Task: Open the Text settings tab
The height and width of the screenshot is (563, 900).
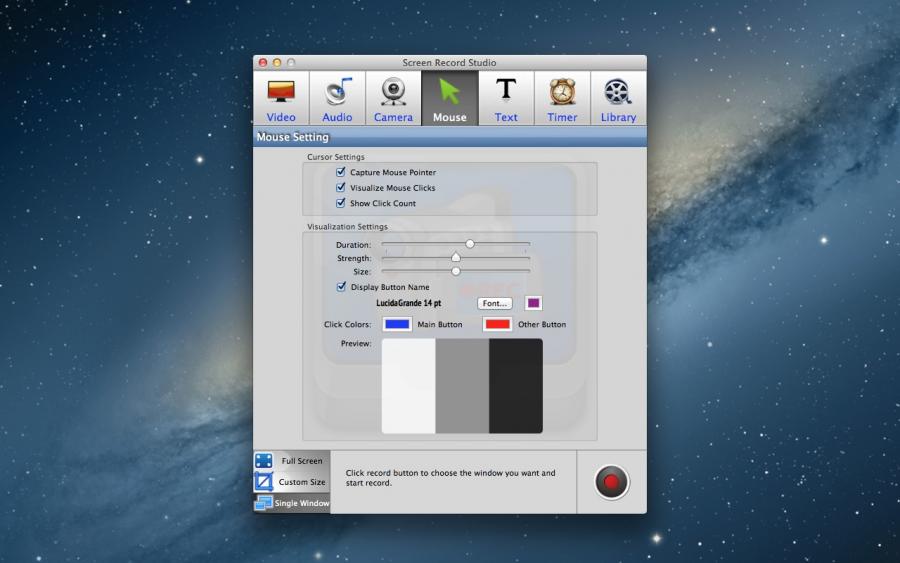Action: coord(506,98)
